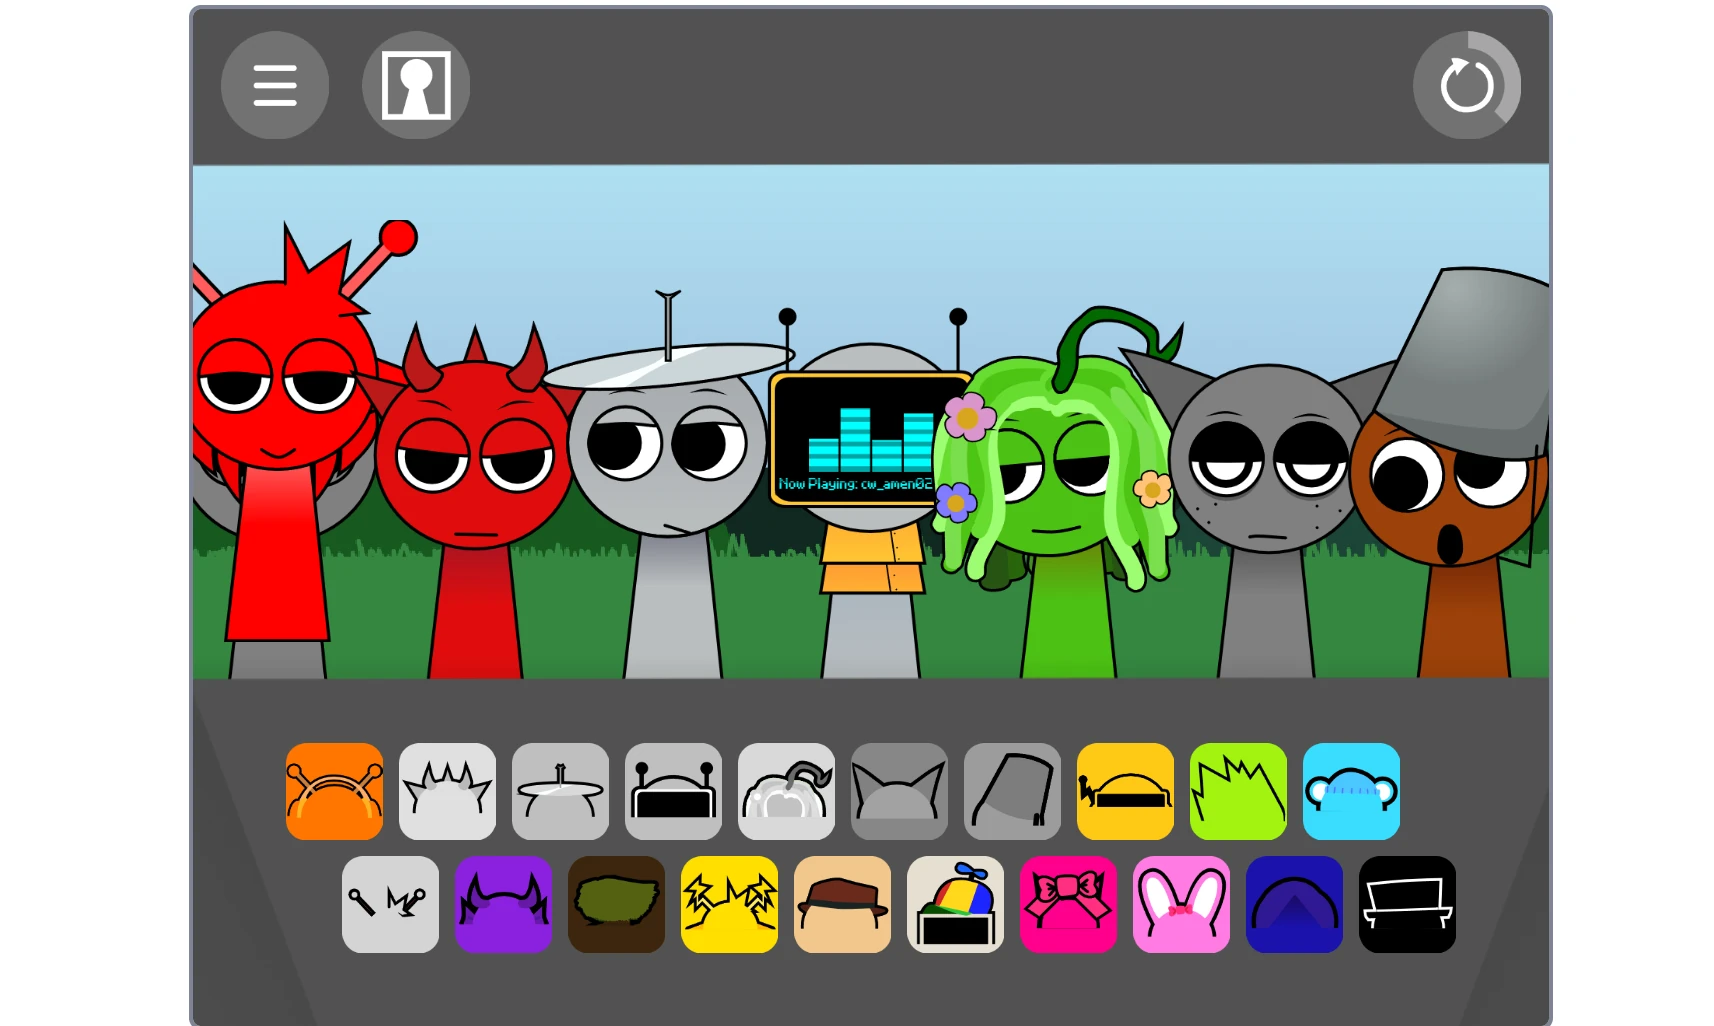The height and width of the screenshot is (1026, 1714).
Task: Open the hamburger menu
Action: click(274, 85)
